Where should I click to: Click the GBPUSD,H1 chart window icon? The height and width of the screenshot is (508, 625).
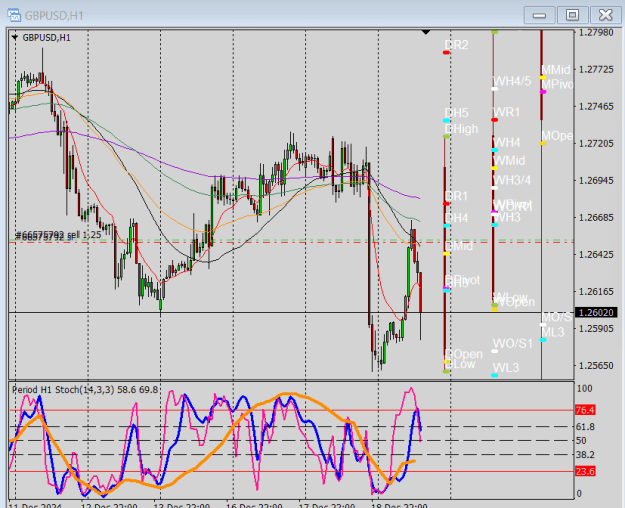point(14,16)
